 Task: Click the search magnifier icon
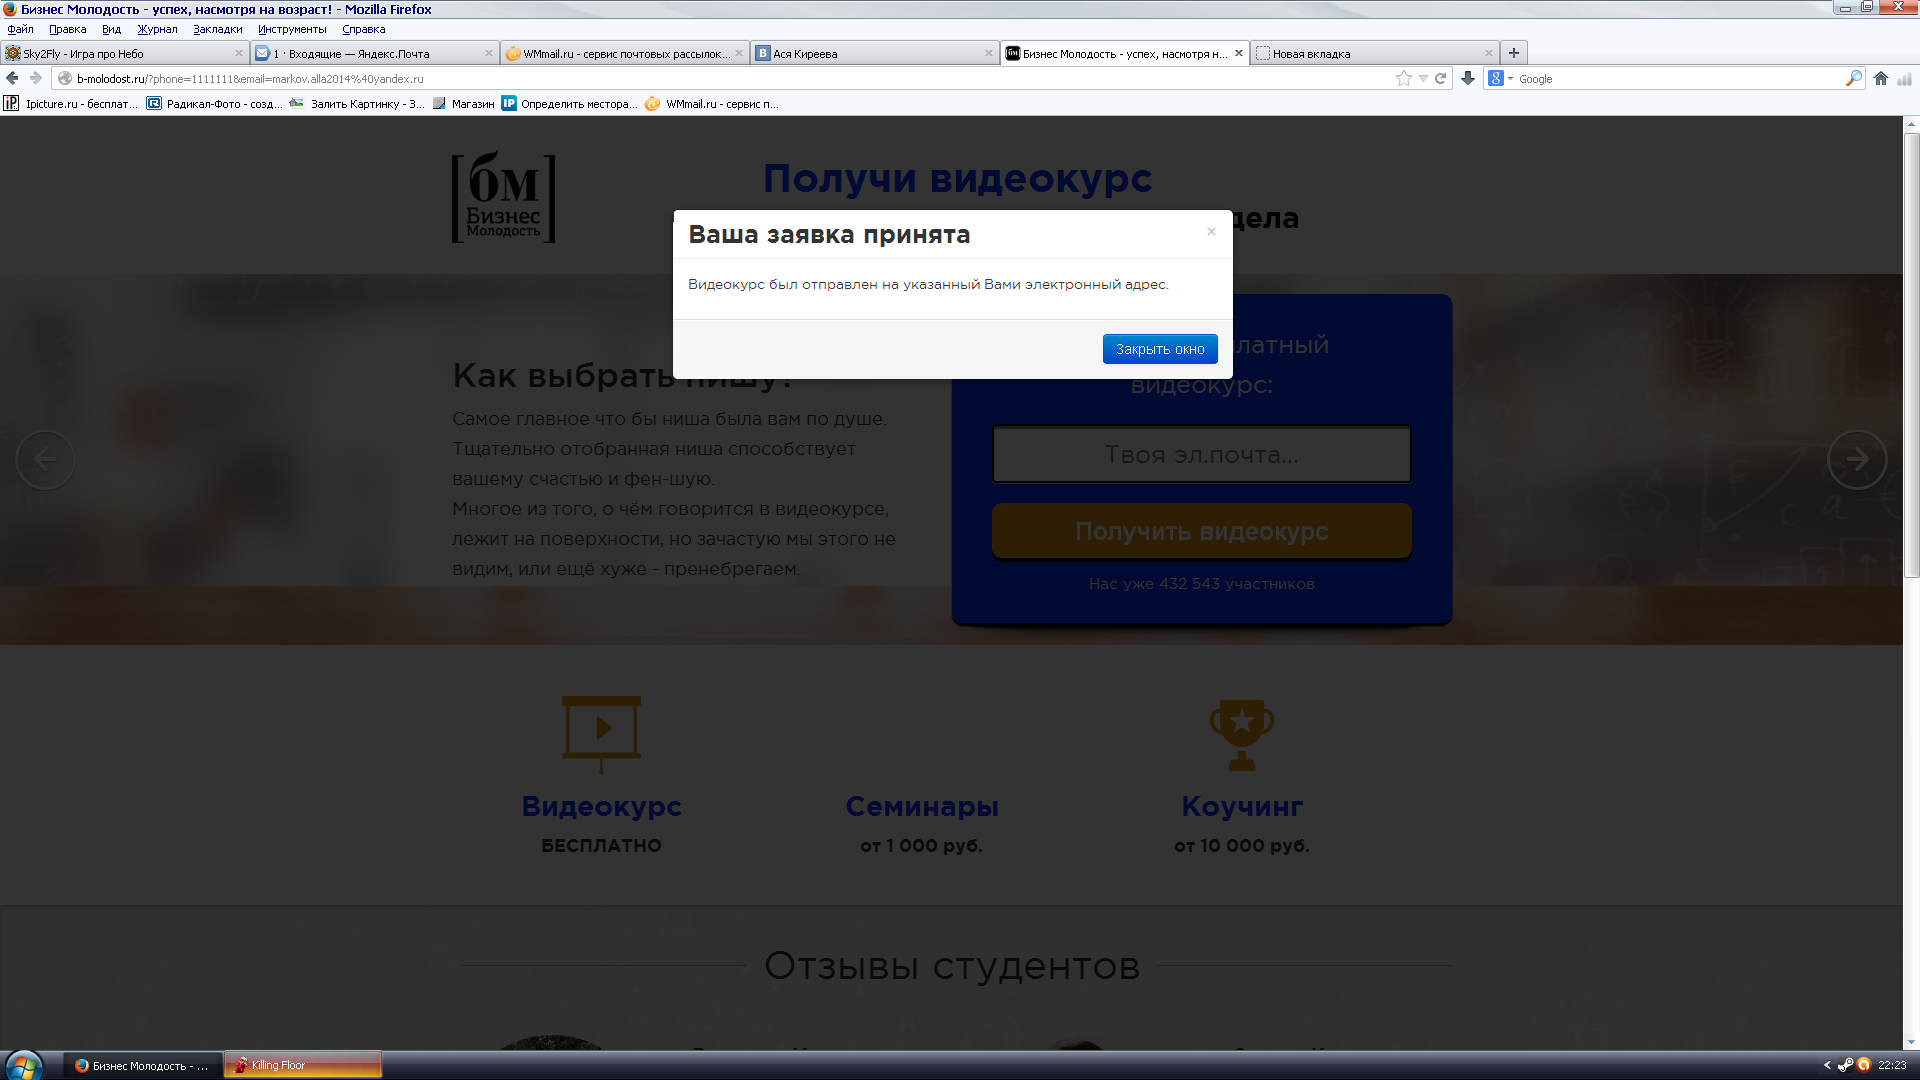[1853, 78]
